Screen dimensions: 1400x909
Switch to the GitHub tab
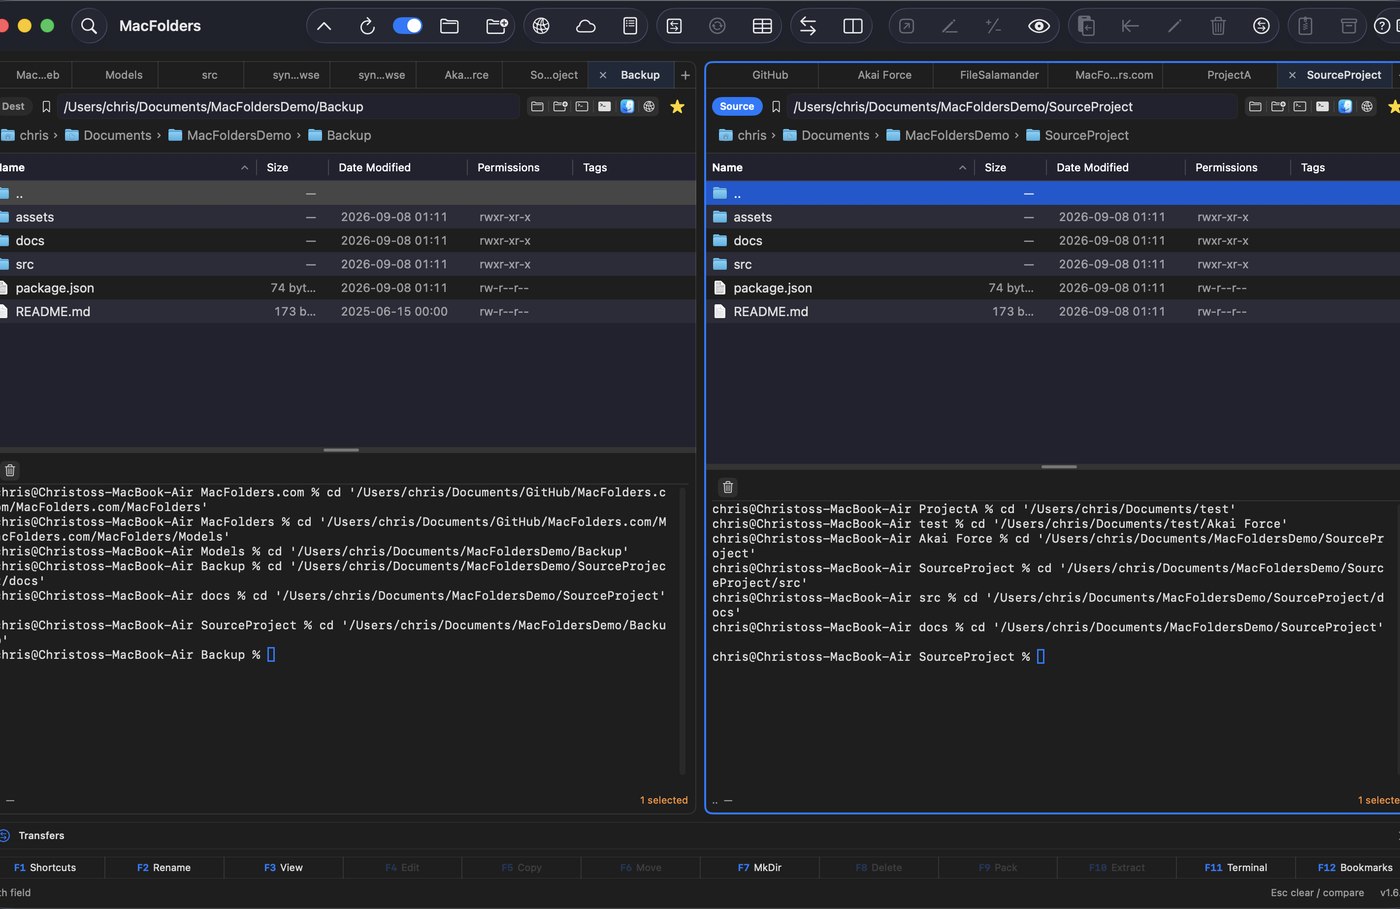click(x=770, y=75)
